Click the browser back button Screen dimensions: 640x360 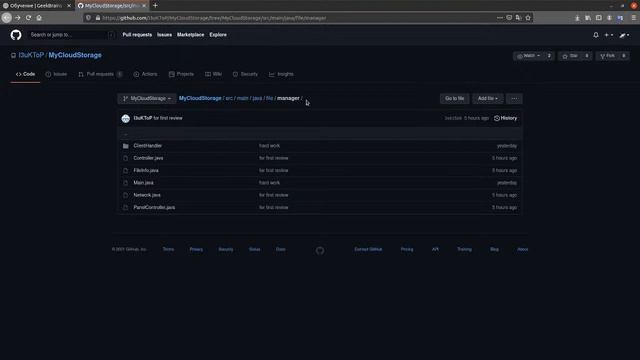tap(7, 18)
